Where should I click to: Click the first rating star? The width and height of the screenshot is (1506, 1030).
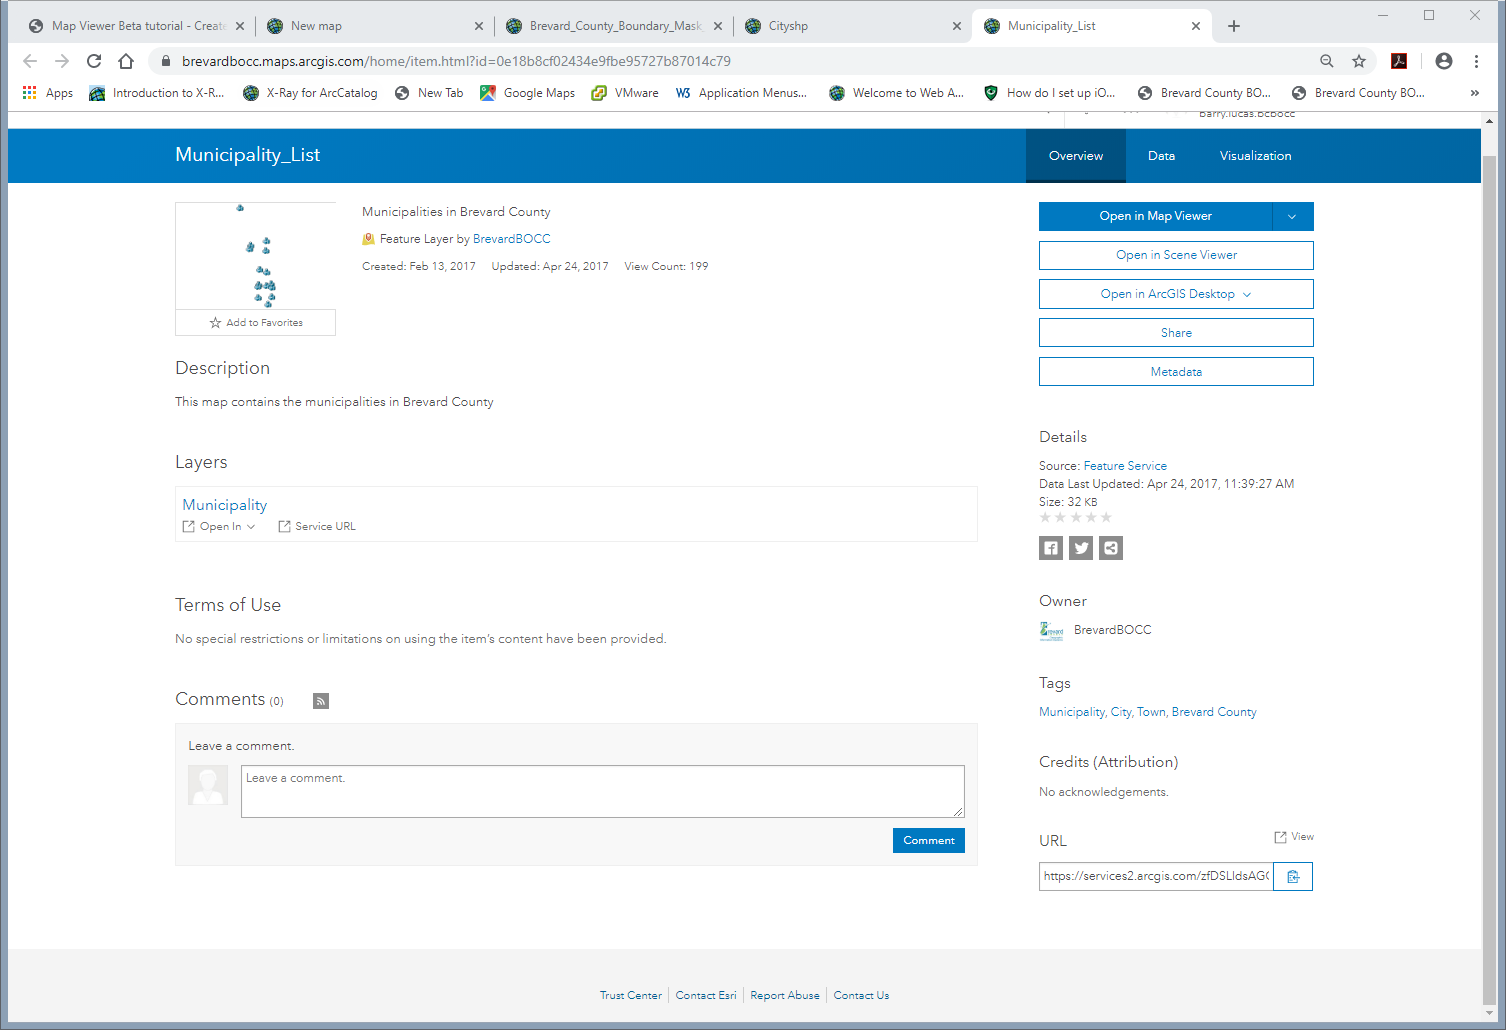click(1045, 517)
